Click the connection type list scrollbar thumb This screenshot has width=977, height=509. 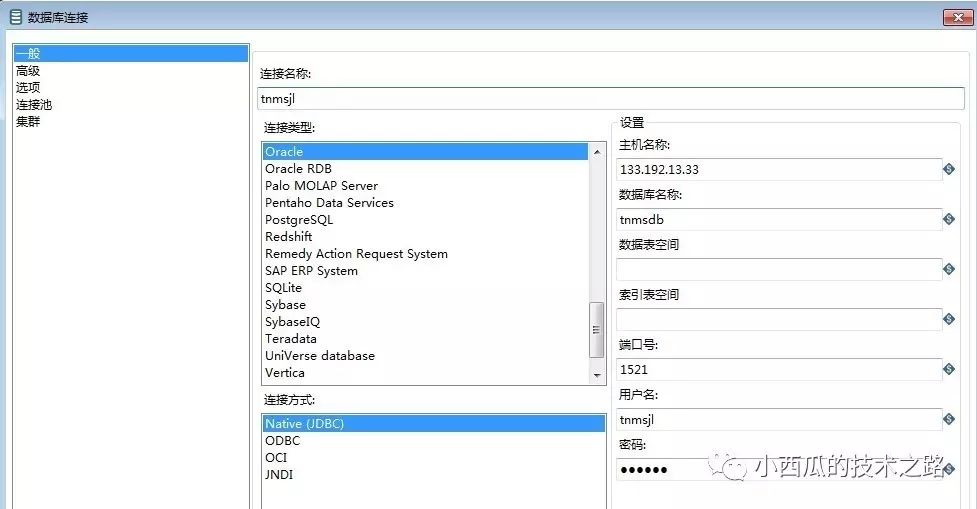coord(596,330)
